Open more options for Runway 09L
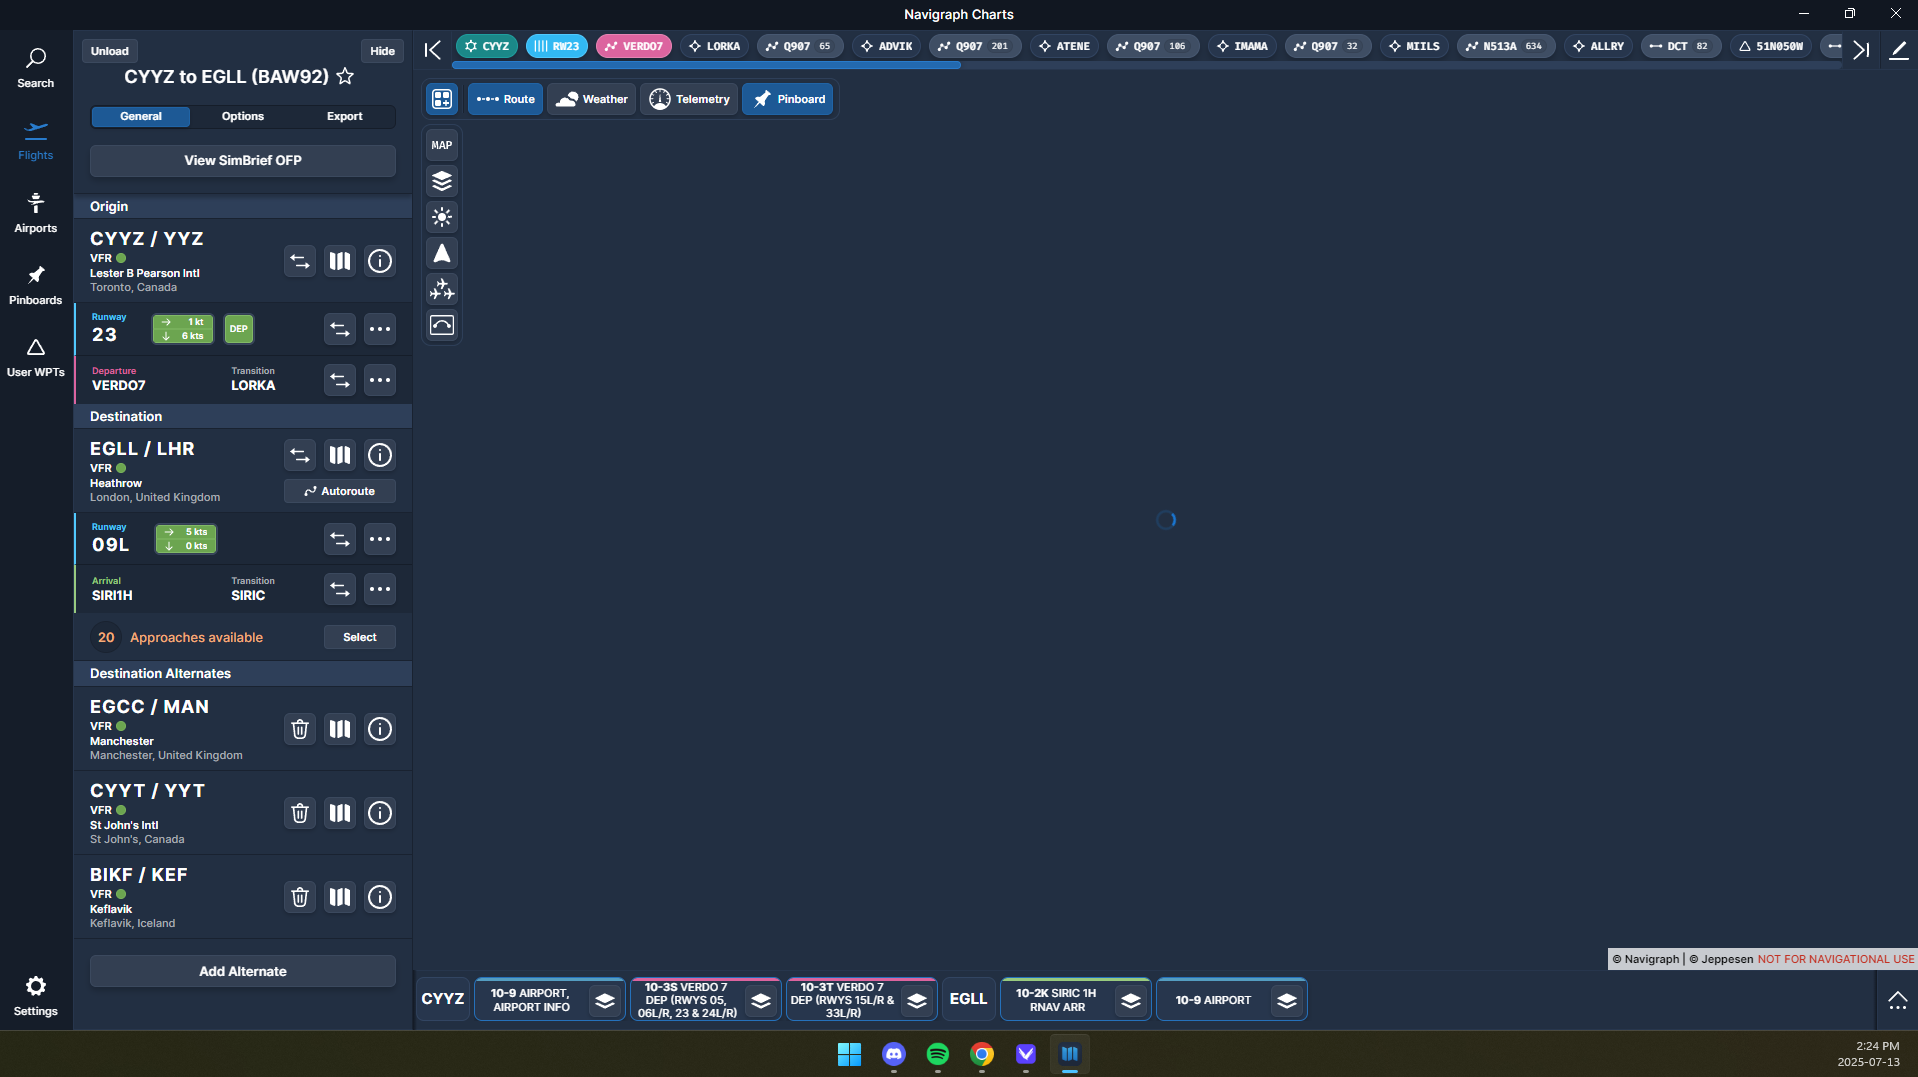This screenshot has height=1077, width=1918. pyautogui.click(x=380, y=539)
